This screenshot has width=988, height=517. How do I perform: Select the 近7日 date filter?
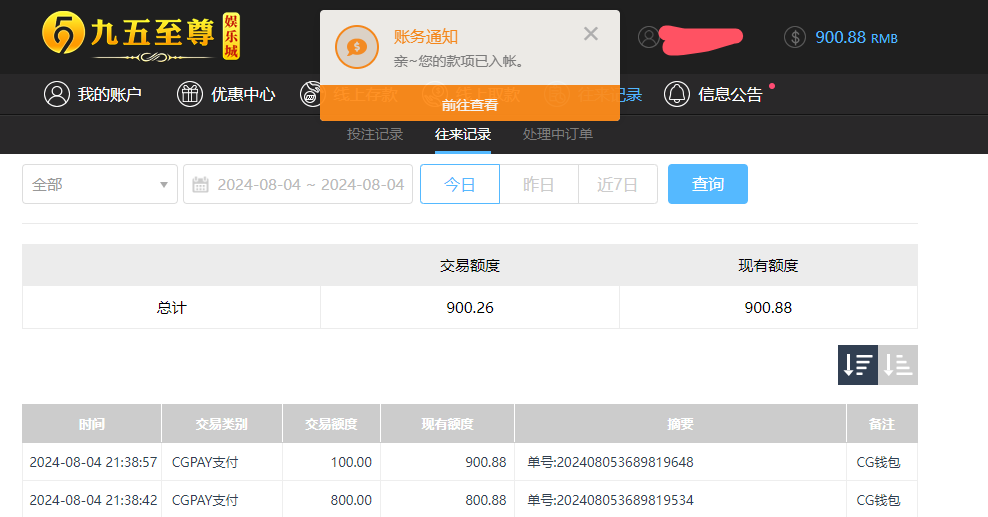[x=617, y=184]
